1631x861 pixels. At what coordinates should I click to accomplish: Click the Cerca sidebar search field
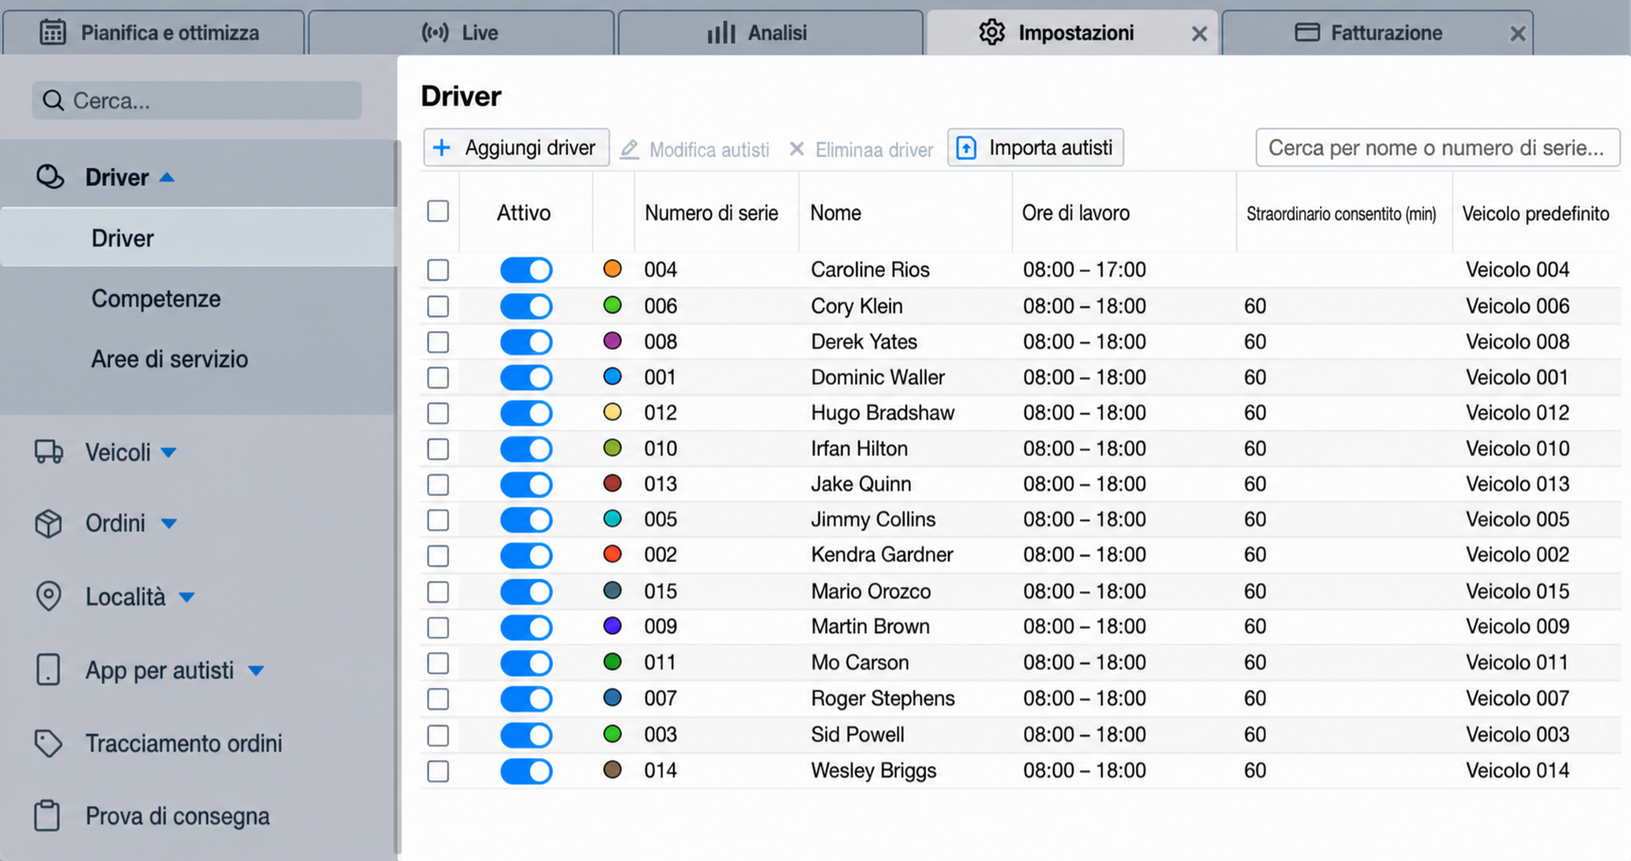coord(196,100)
